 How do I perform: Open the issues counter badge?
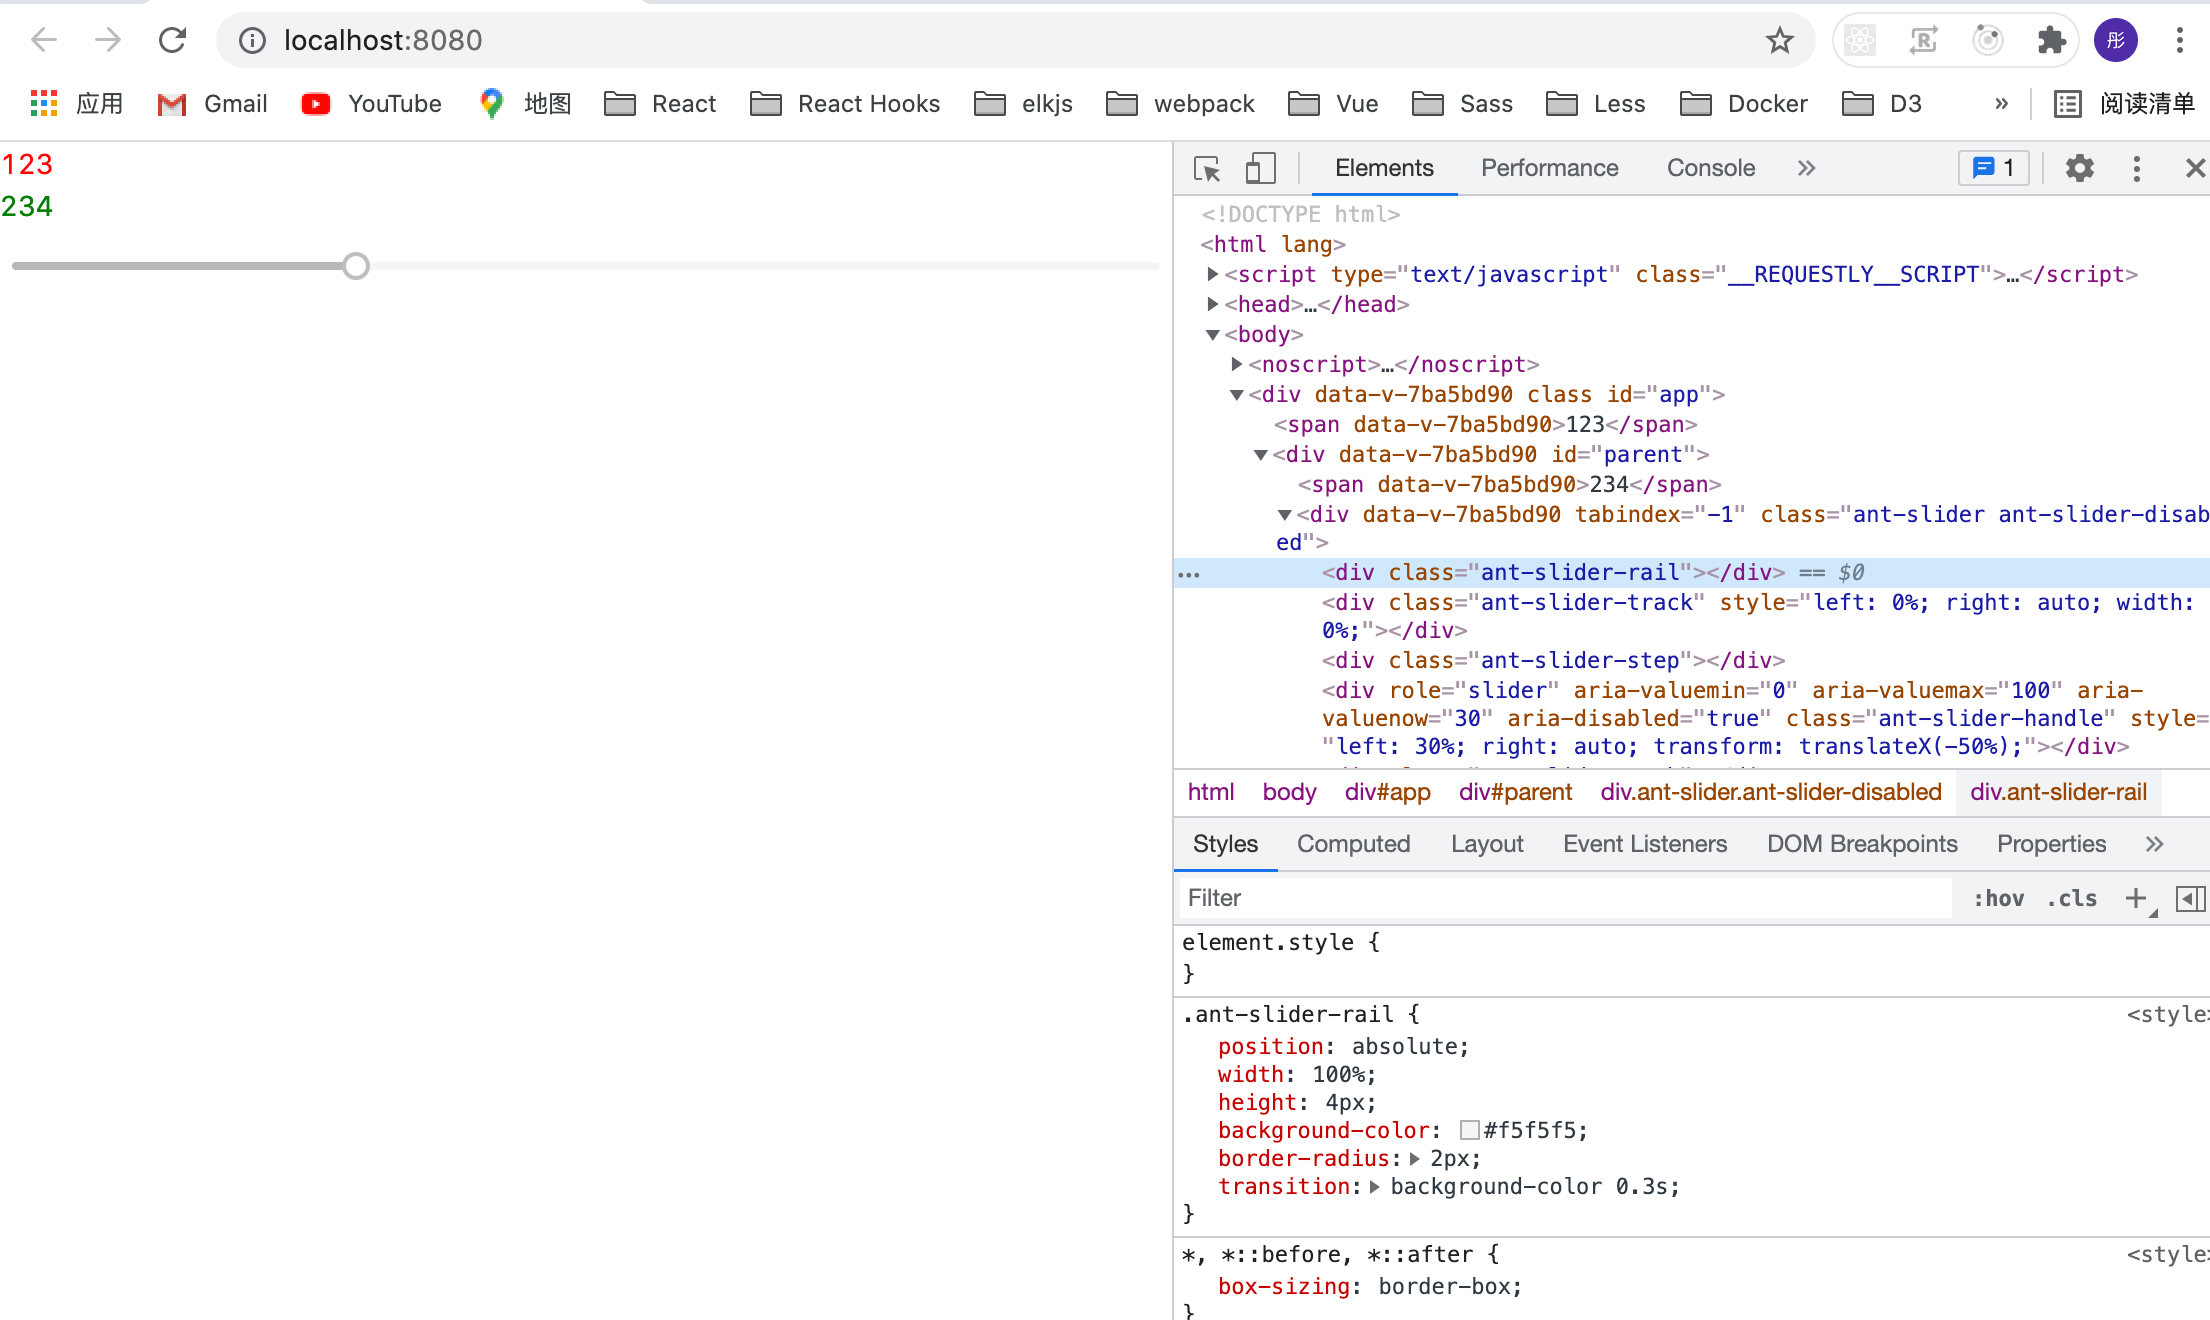coord(1993,168)
